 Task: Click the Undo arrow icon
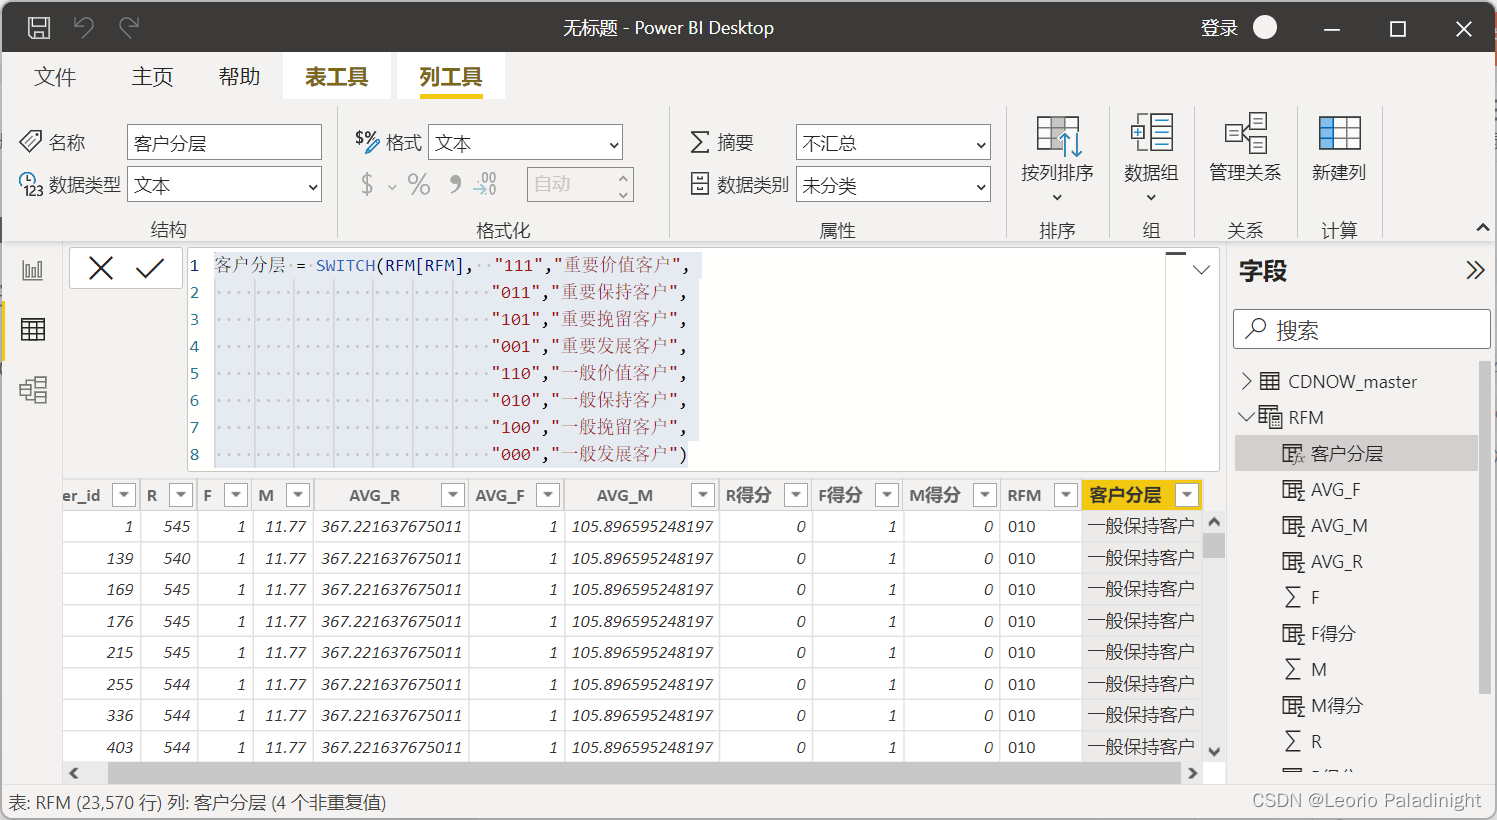(x=84, y=28)
